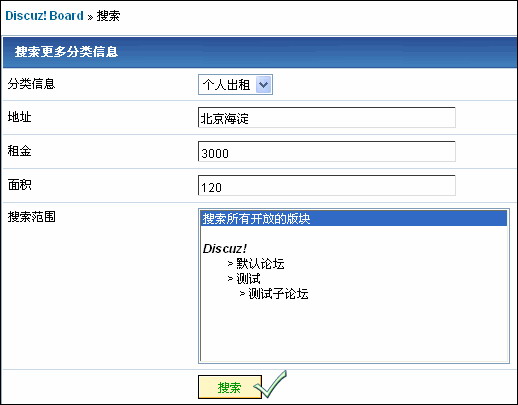Click the 租金 label text
The image size is (518, 405).
pyautogui.click(x=19, y=151)
